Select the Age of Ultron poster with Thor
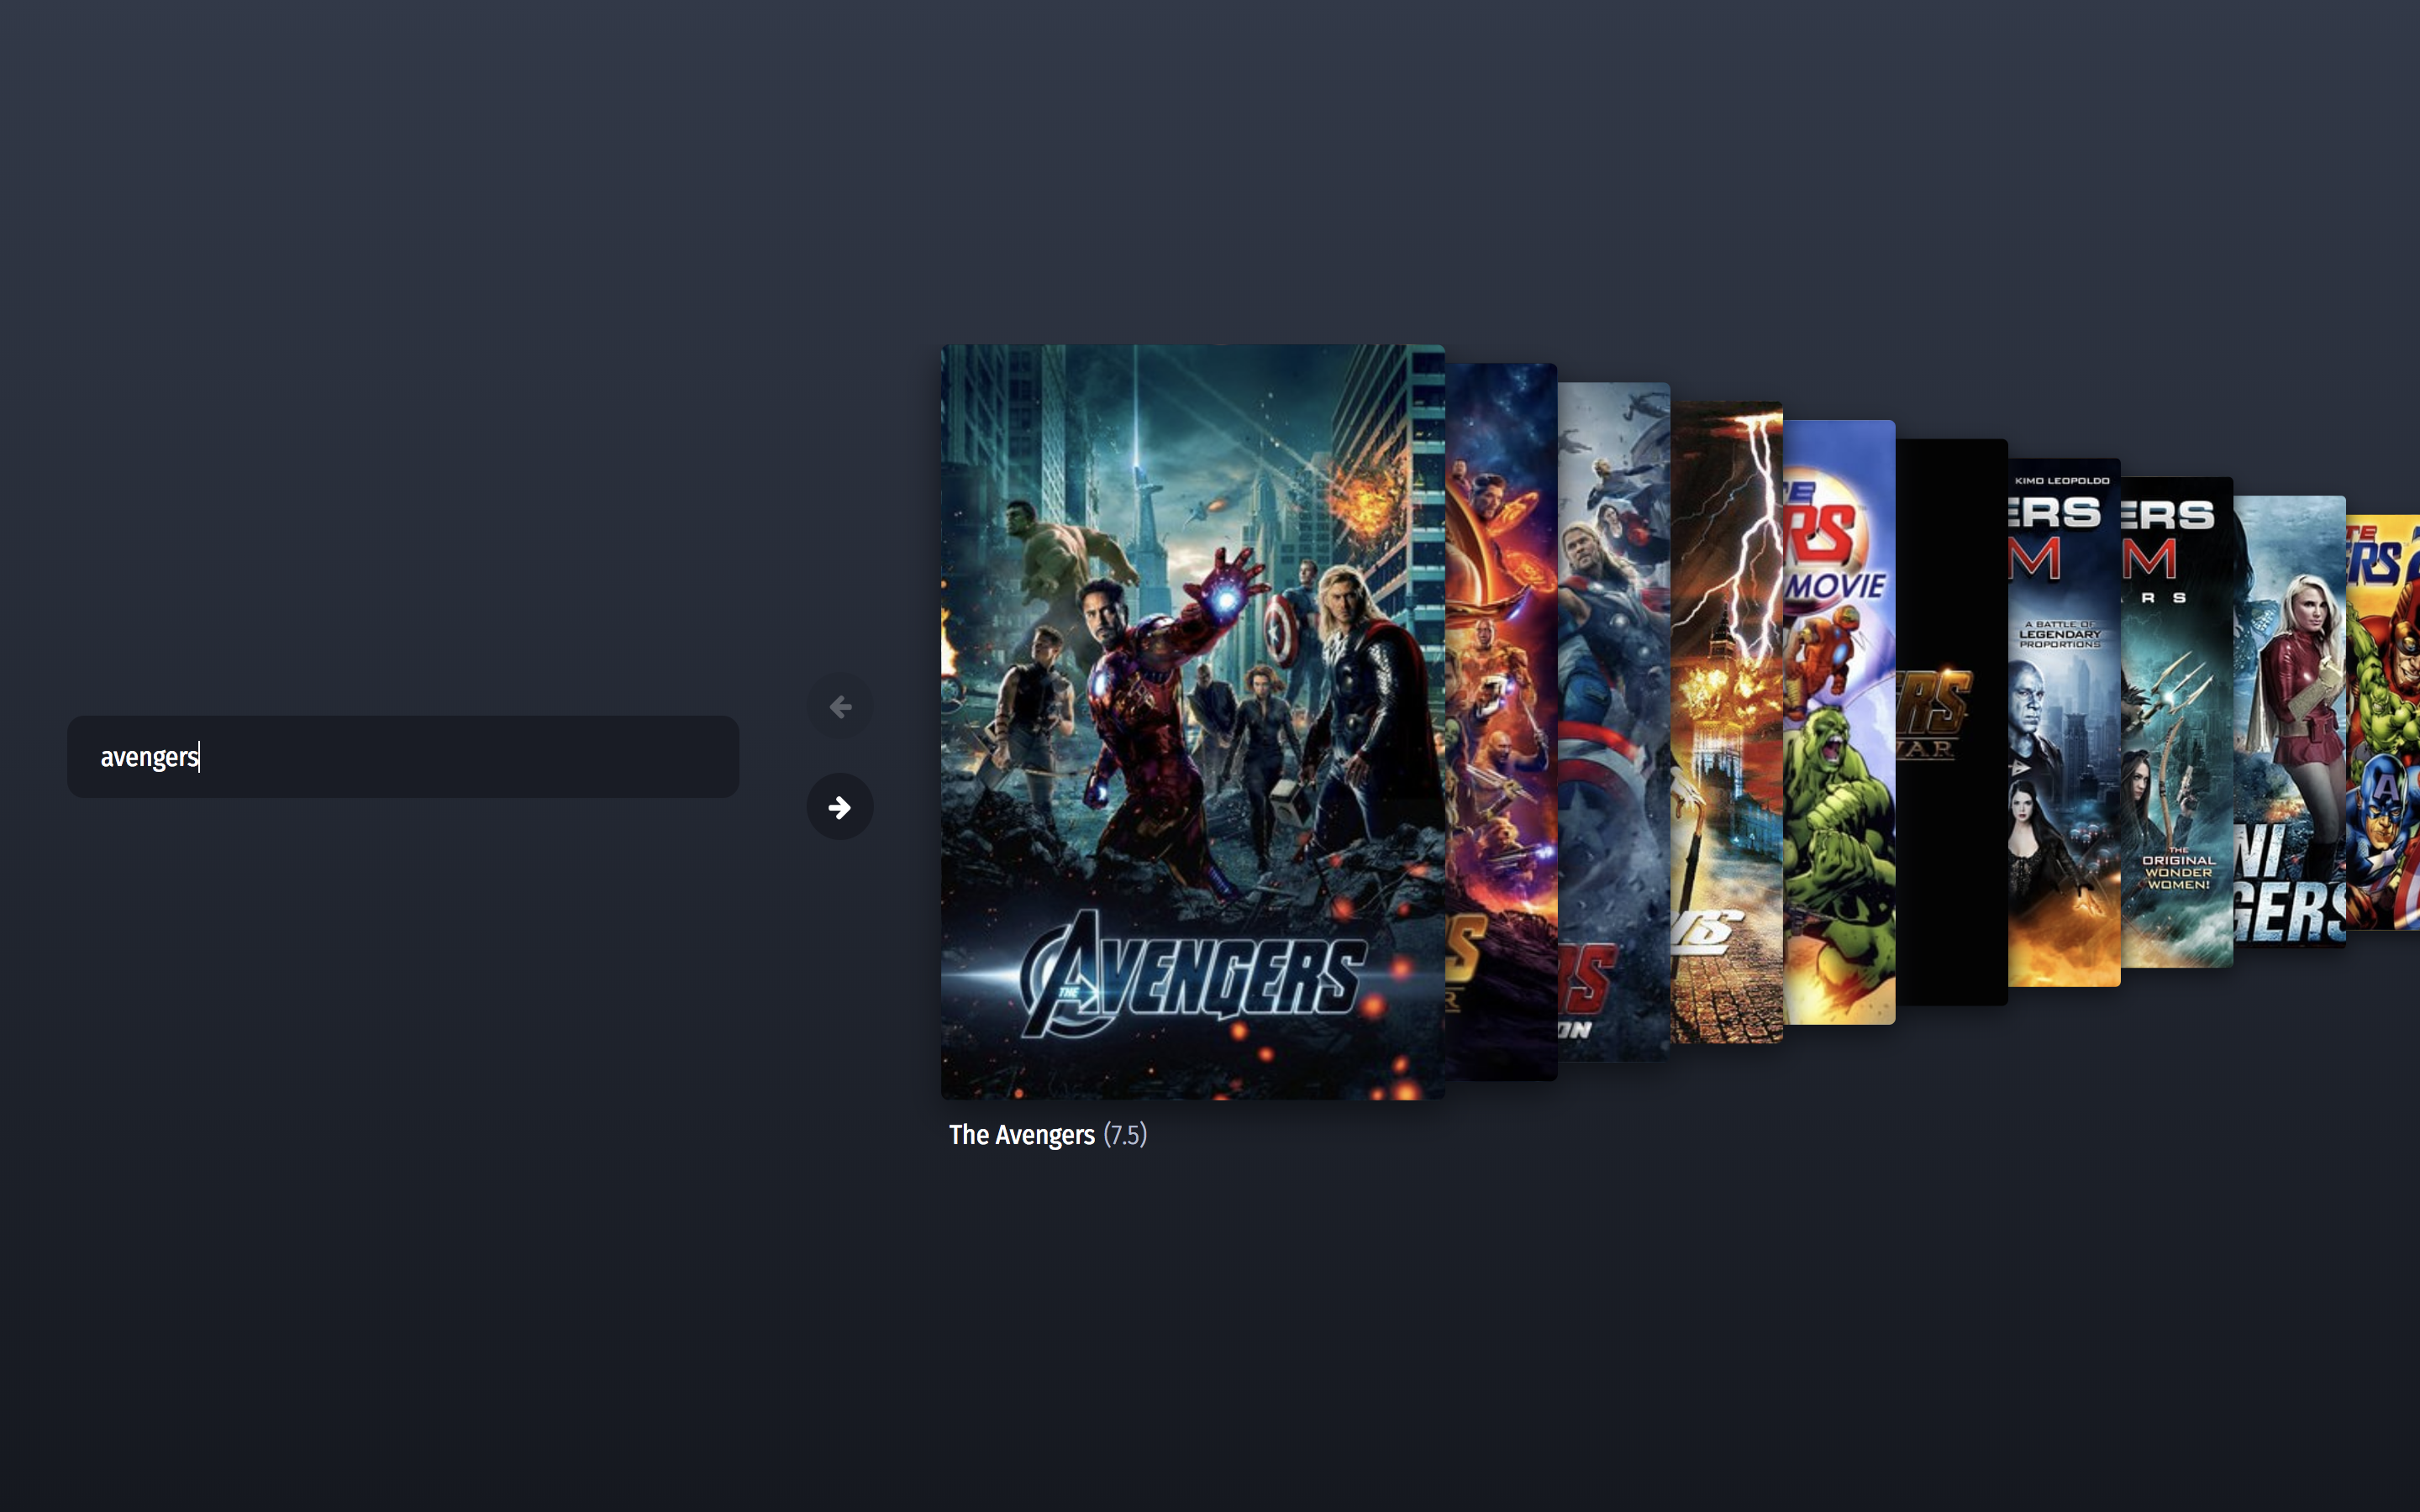This screenshot has width=2420, height=1512. coord(1613,720)
